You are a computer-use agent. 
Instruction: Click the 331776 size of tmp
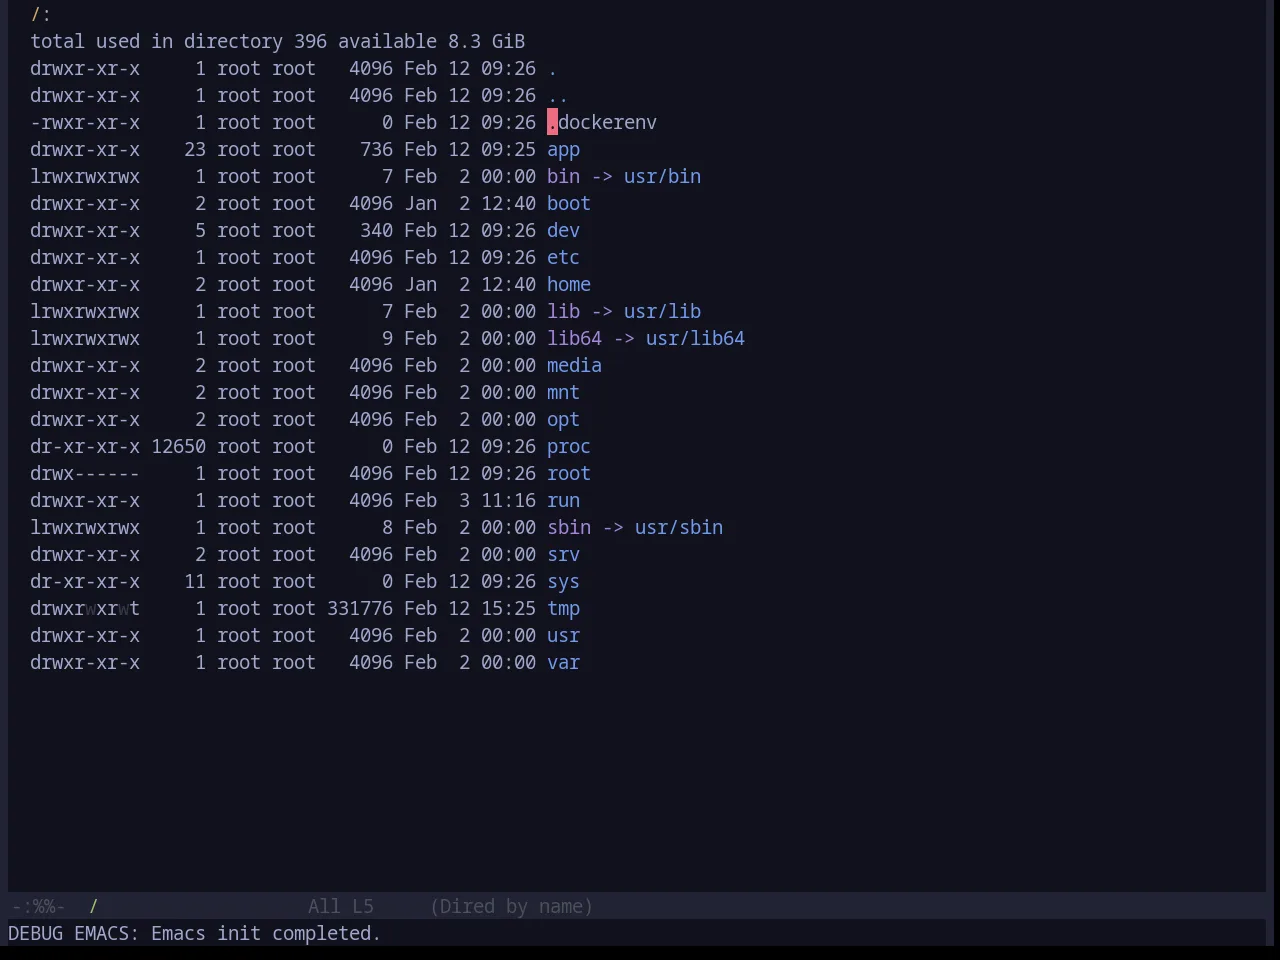[360, 609]
